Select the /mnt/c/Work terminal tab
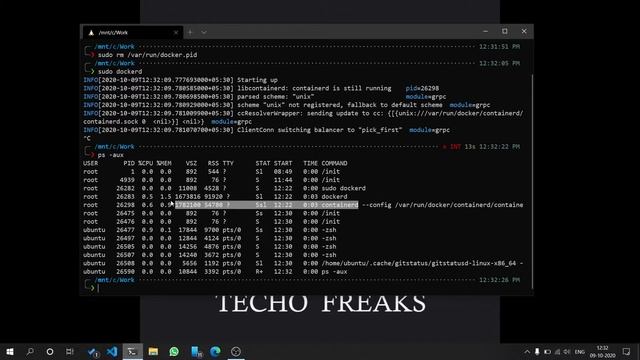This screenshot has width=640, height=360. pyautogui.click(x=133, y=32)
